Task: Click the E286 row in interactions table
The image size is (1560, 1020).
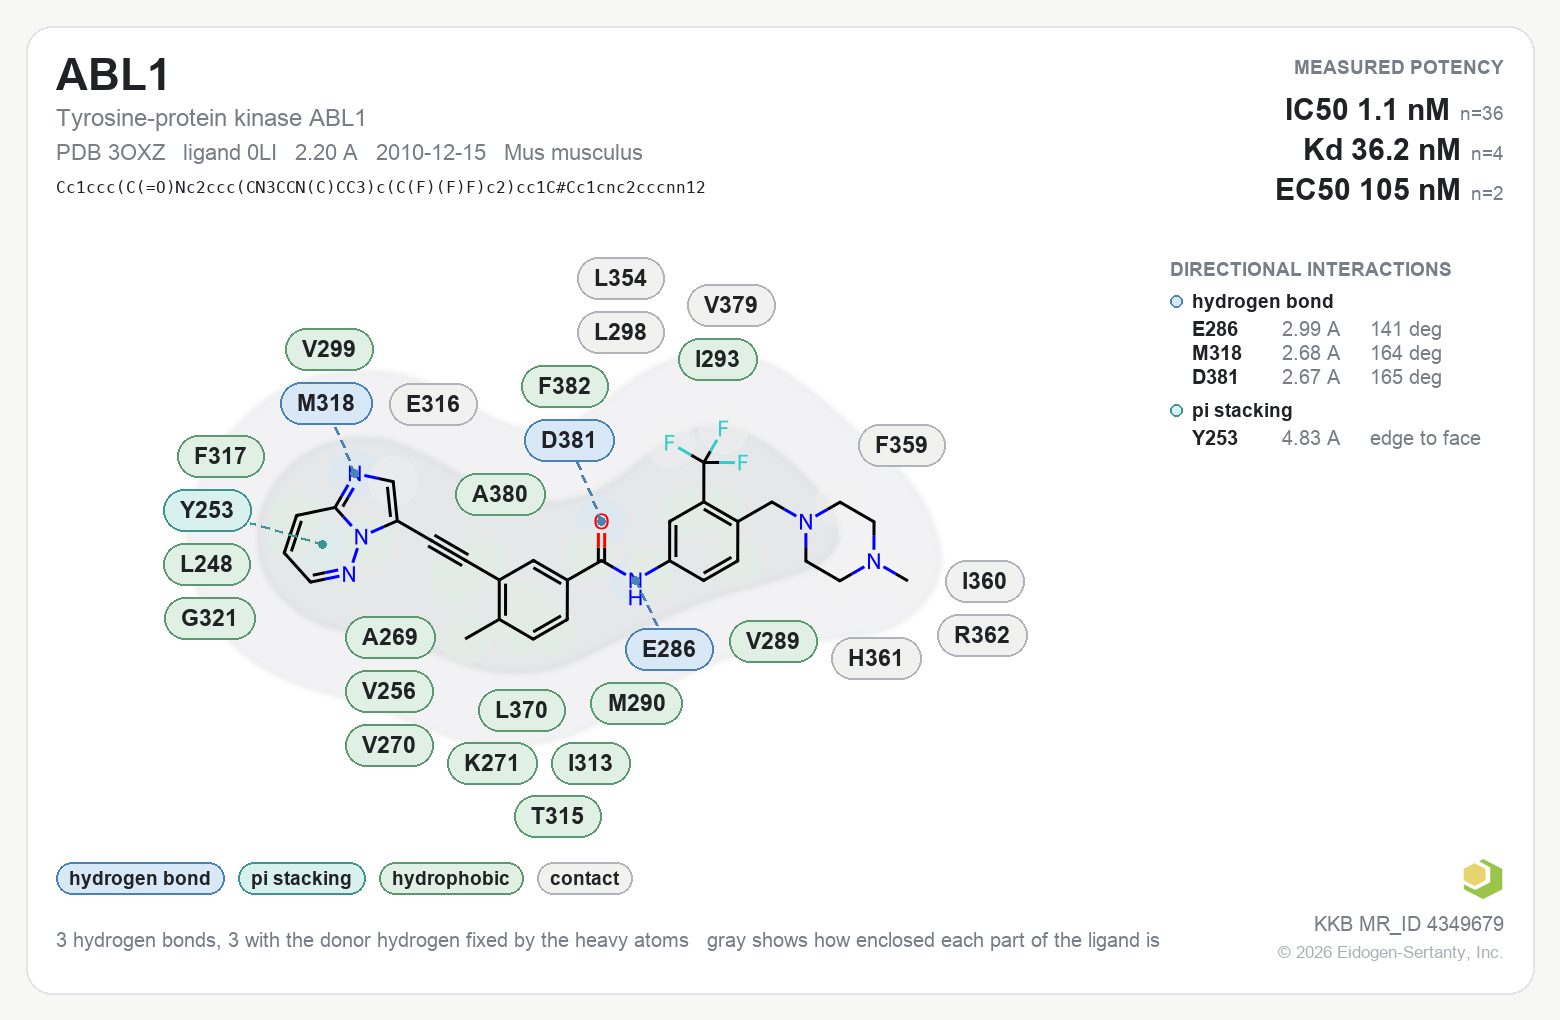Action: [1317, 329]
